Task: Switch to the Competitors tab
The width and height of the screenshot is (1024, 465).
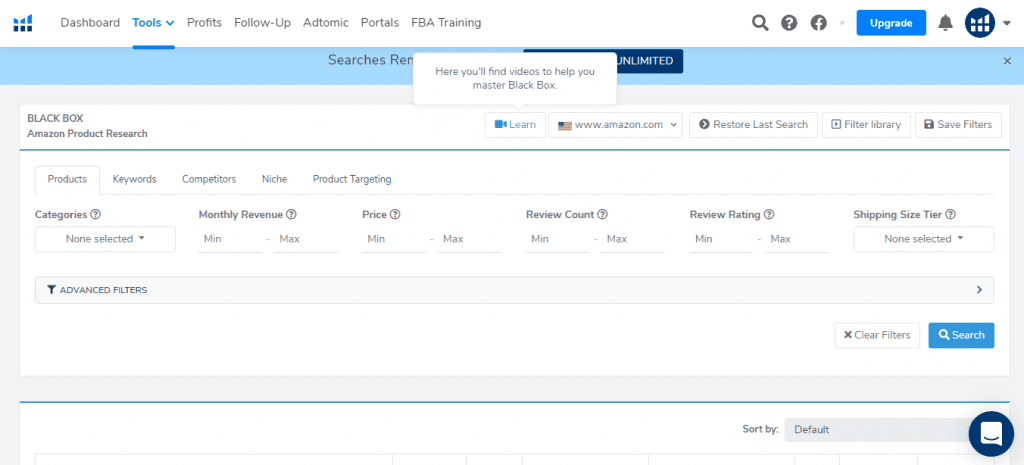Action: click(209, 180)
